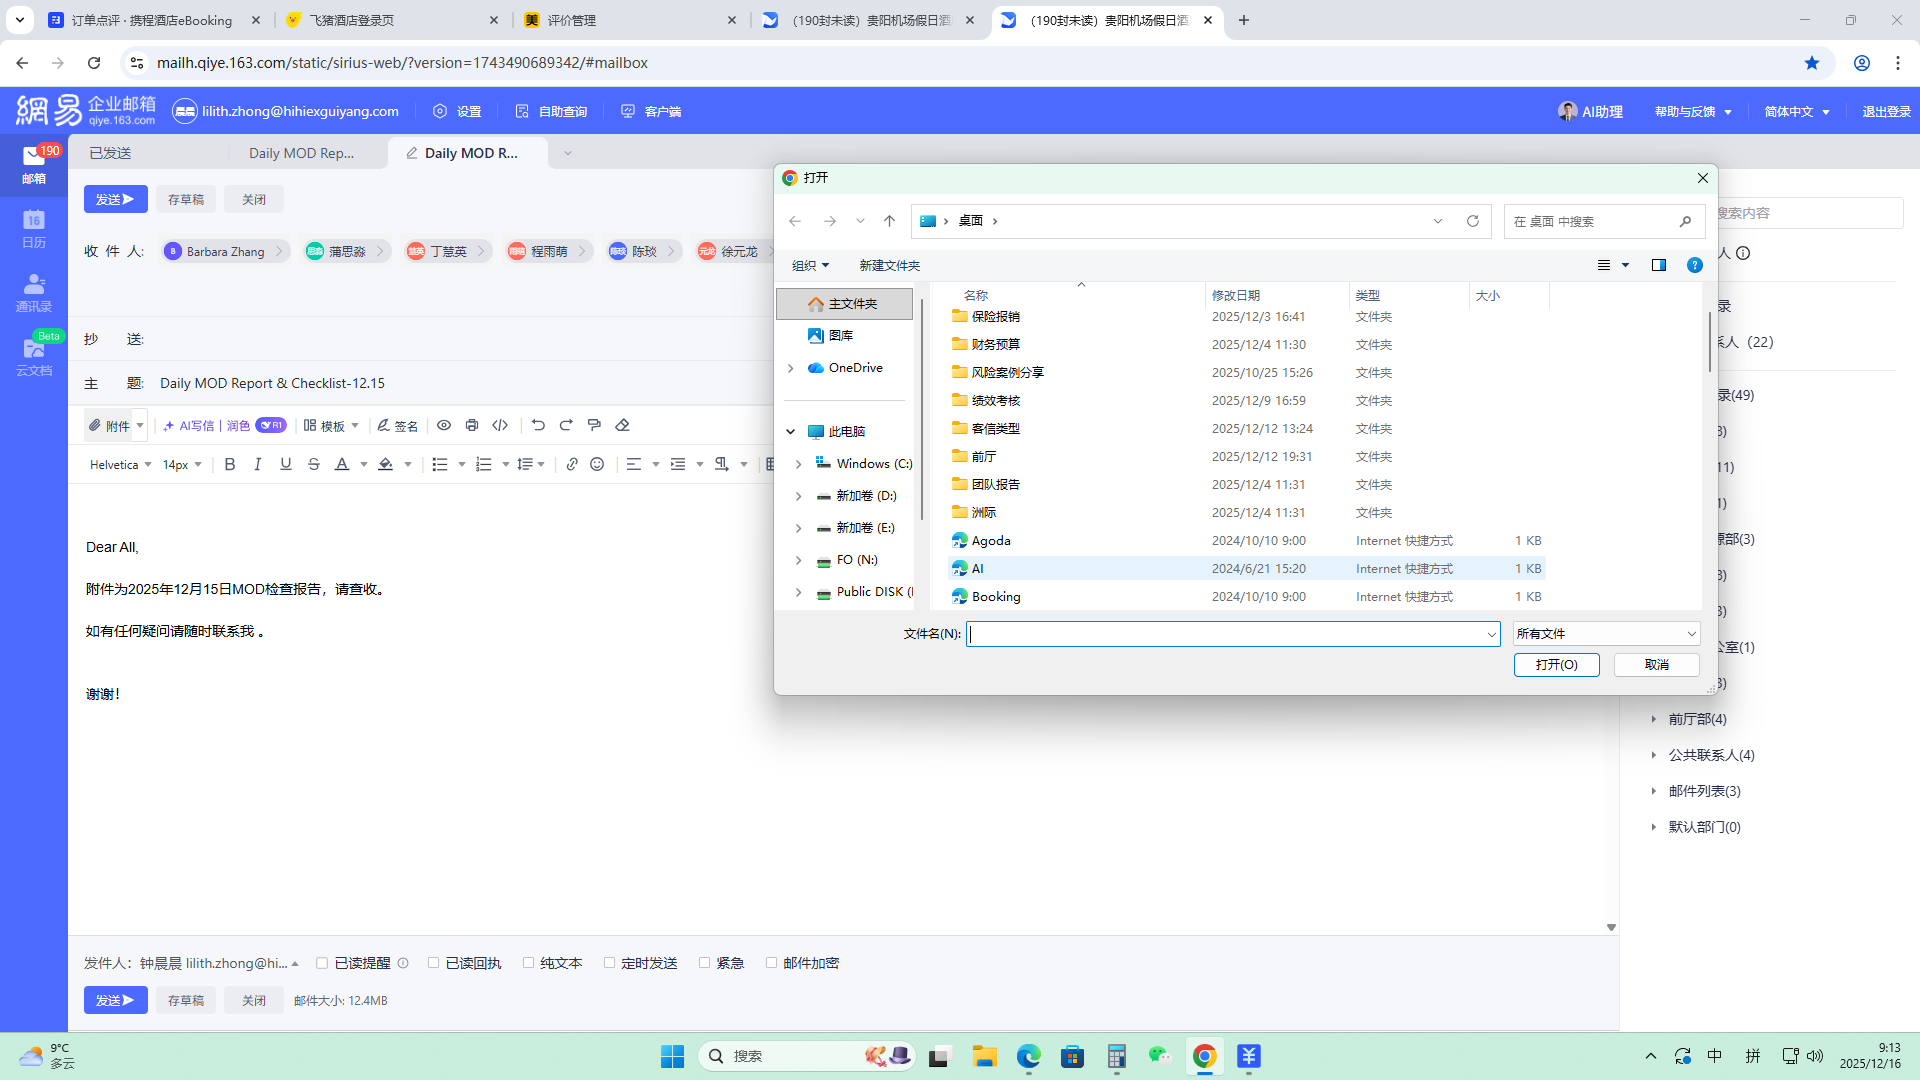Viewport: 1920px width, 1080px height.
Task: Open the 所有文件 file type dropdown
Action: 1606,633
